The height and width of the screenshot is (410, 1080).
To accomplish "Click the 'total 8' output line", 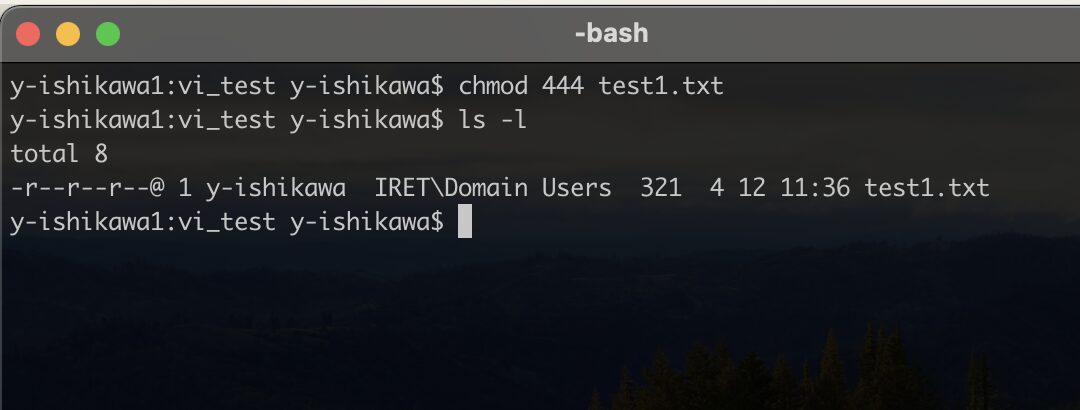I will 59,154.
